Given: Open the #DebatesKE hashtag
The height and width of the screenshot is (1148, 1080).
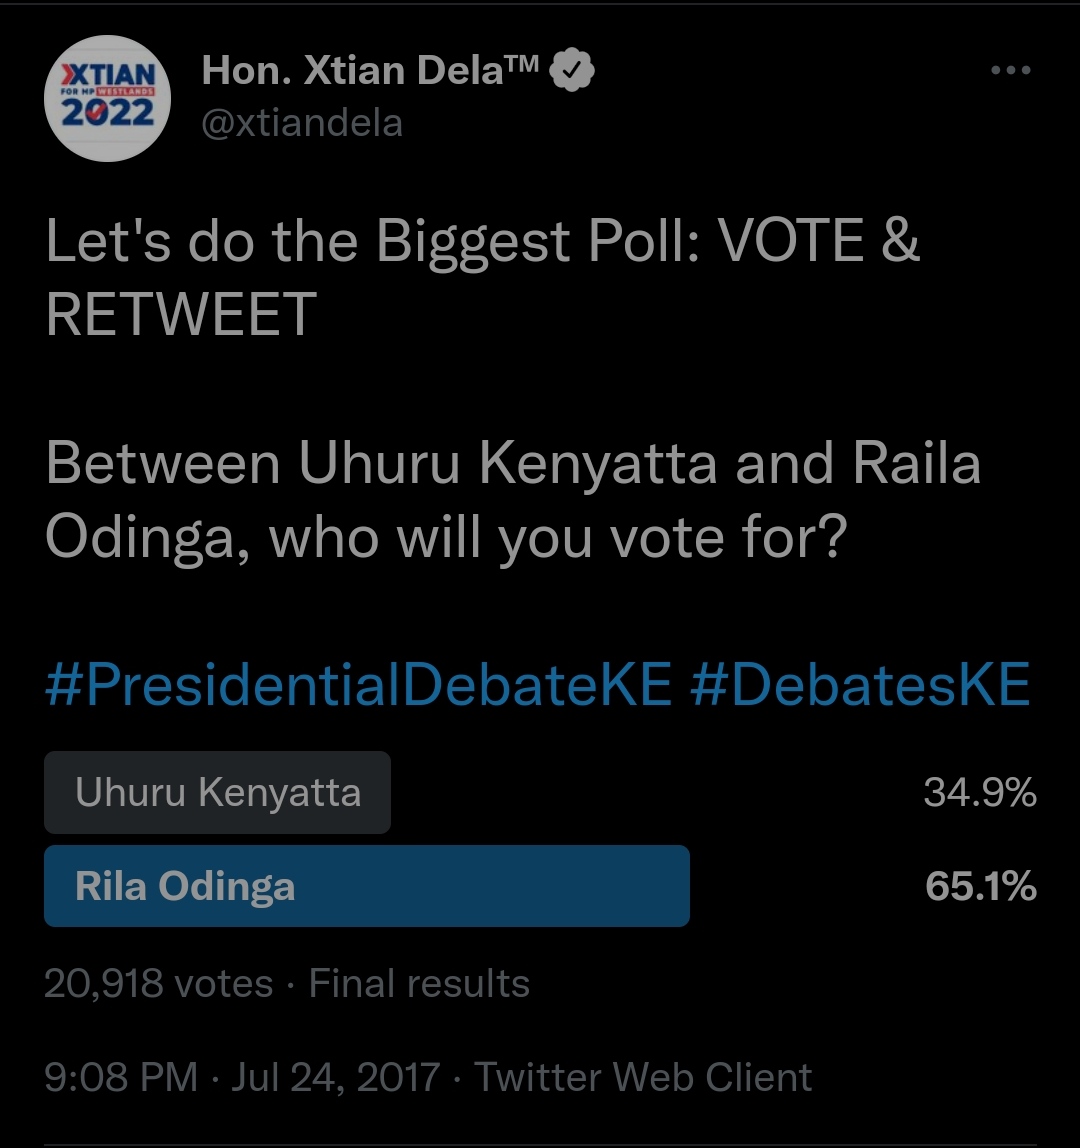Looking at the screenshot, I should (x=859, y=685).
